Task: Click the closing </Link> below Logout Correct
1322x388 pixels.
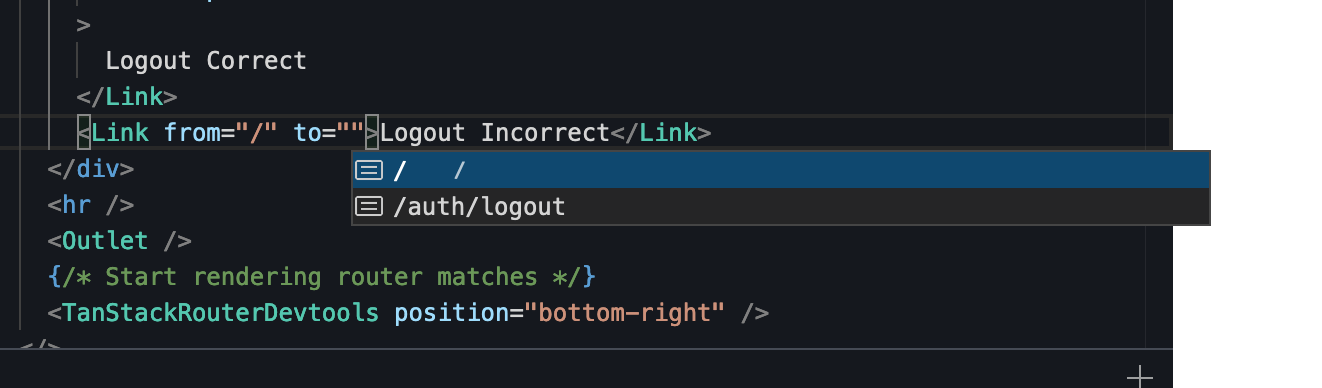Action: click(127, 96)
